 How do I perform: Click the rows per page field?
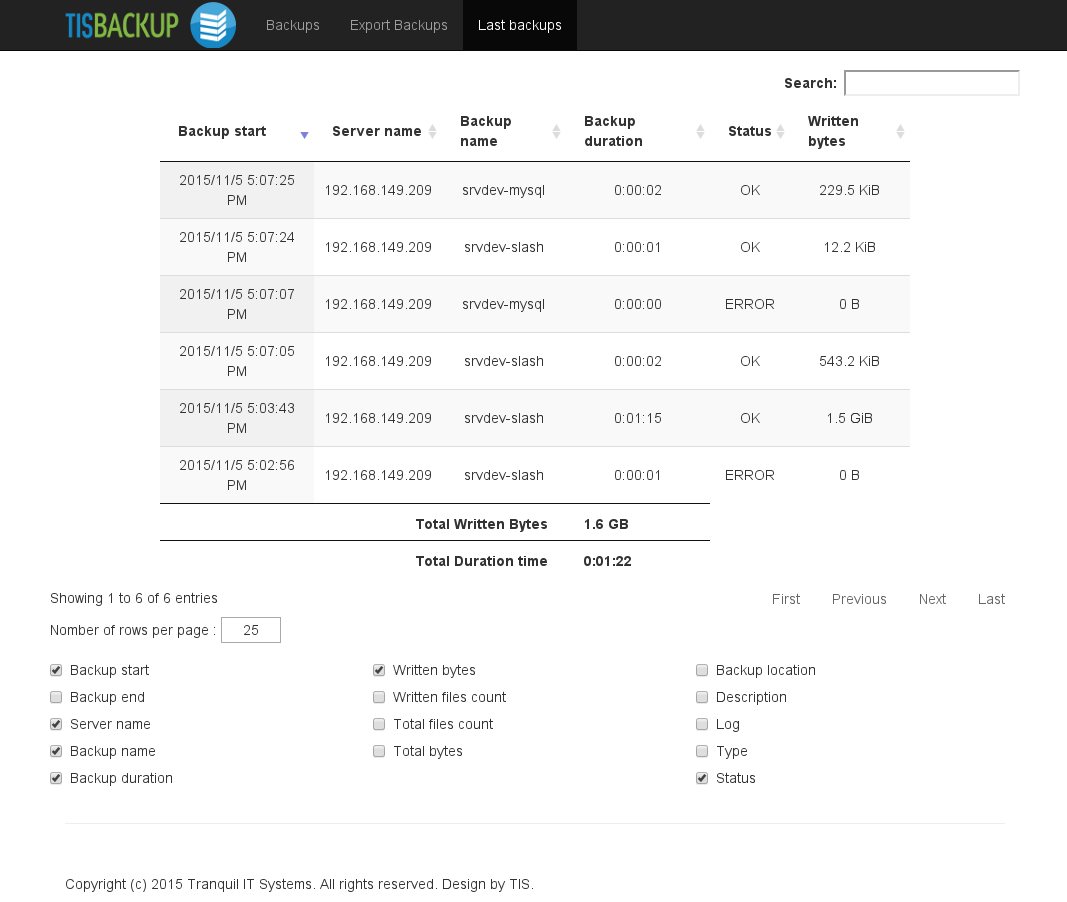pos(251,630)
